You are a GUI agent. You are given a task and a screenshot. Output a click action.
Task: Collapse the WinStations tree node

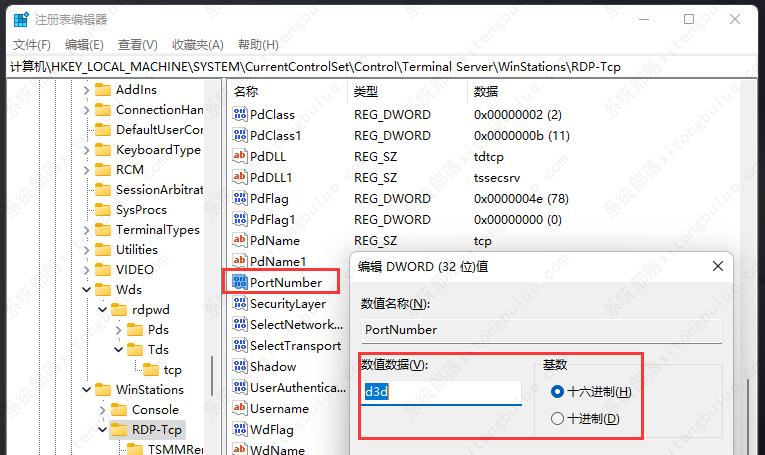86,390
